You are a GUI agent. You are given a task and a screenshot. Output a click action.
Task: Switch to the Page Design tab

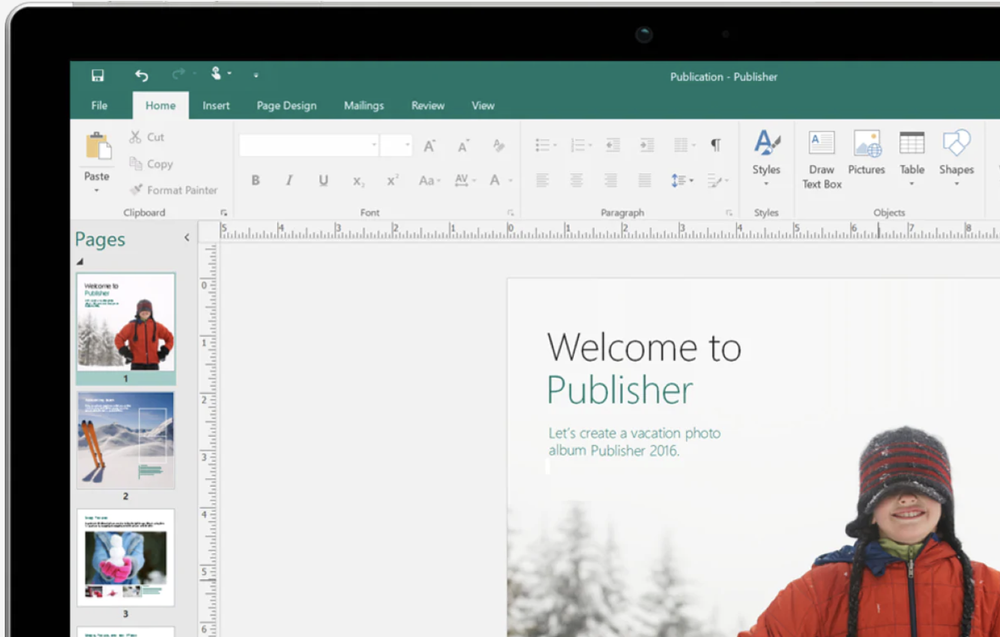[x=286, y=106]
